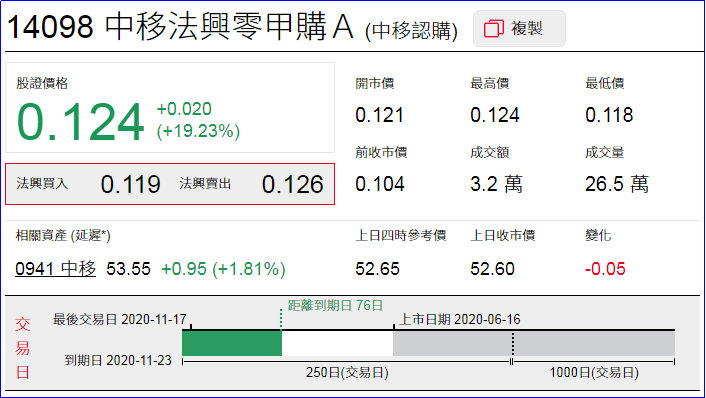Screen dimensions: 706x398
Task: Click the warrant price 0.124
Action: tap(80, 122)
